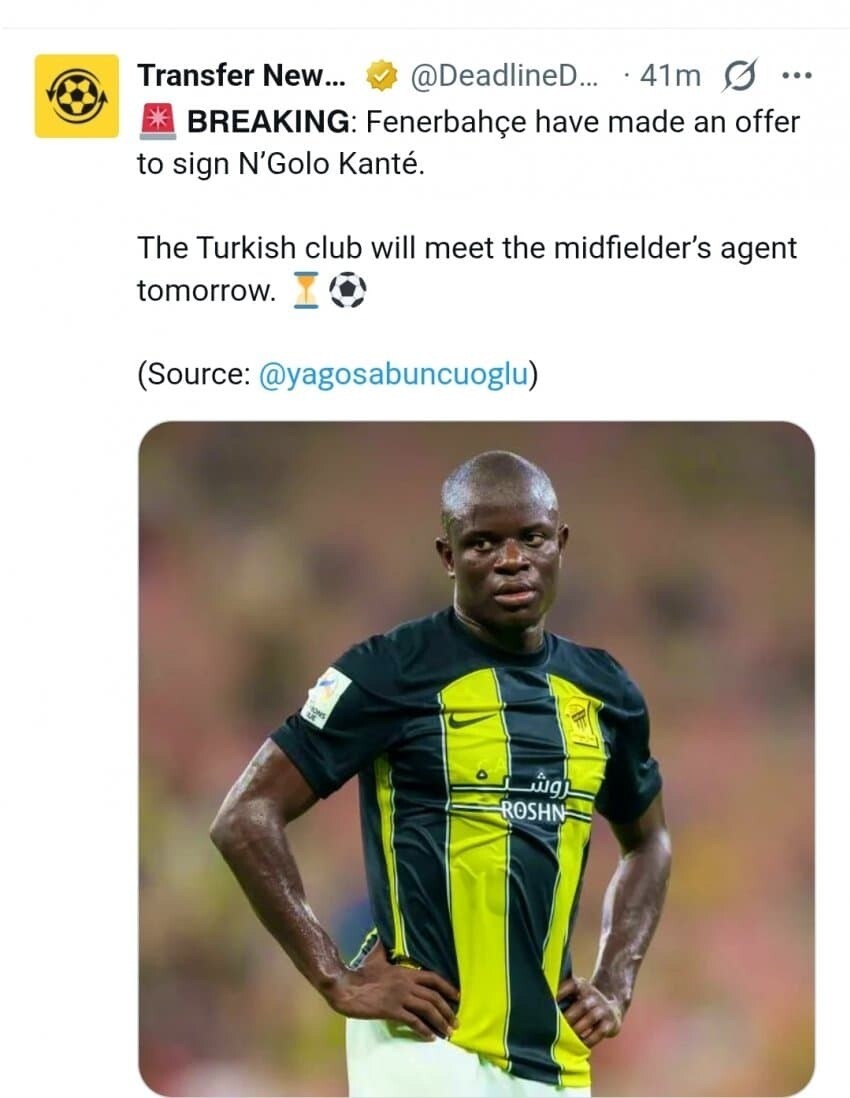Screen dimensions: 850x1098
Task: Open the Transfer New... account name
Action: (x=241, y=75)
